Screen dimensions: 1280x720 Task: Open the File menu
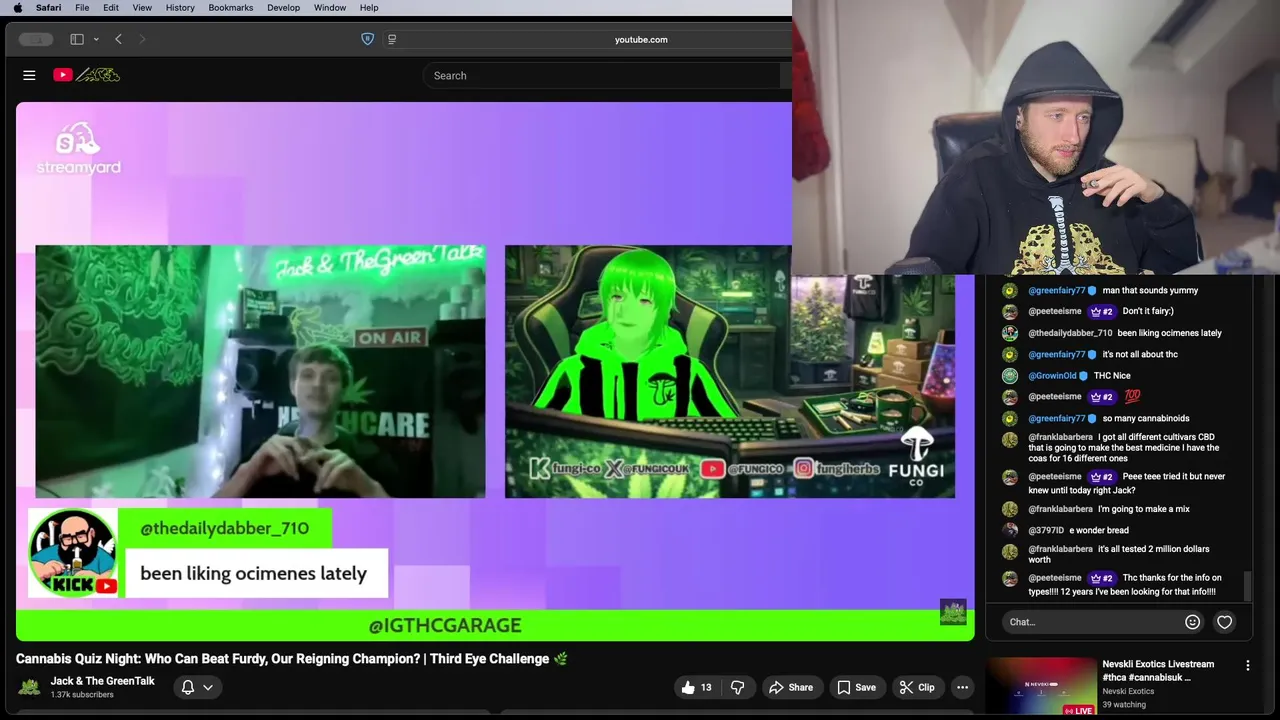[x=82, y=8]
